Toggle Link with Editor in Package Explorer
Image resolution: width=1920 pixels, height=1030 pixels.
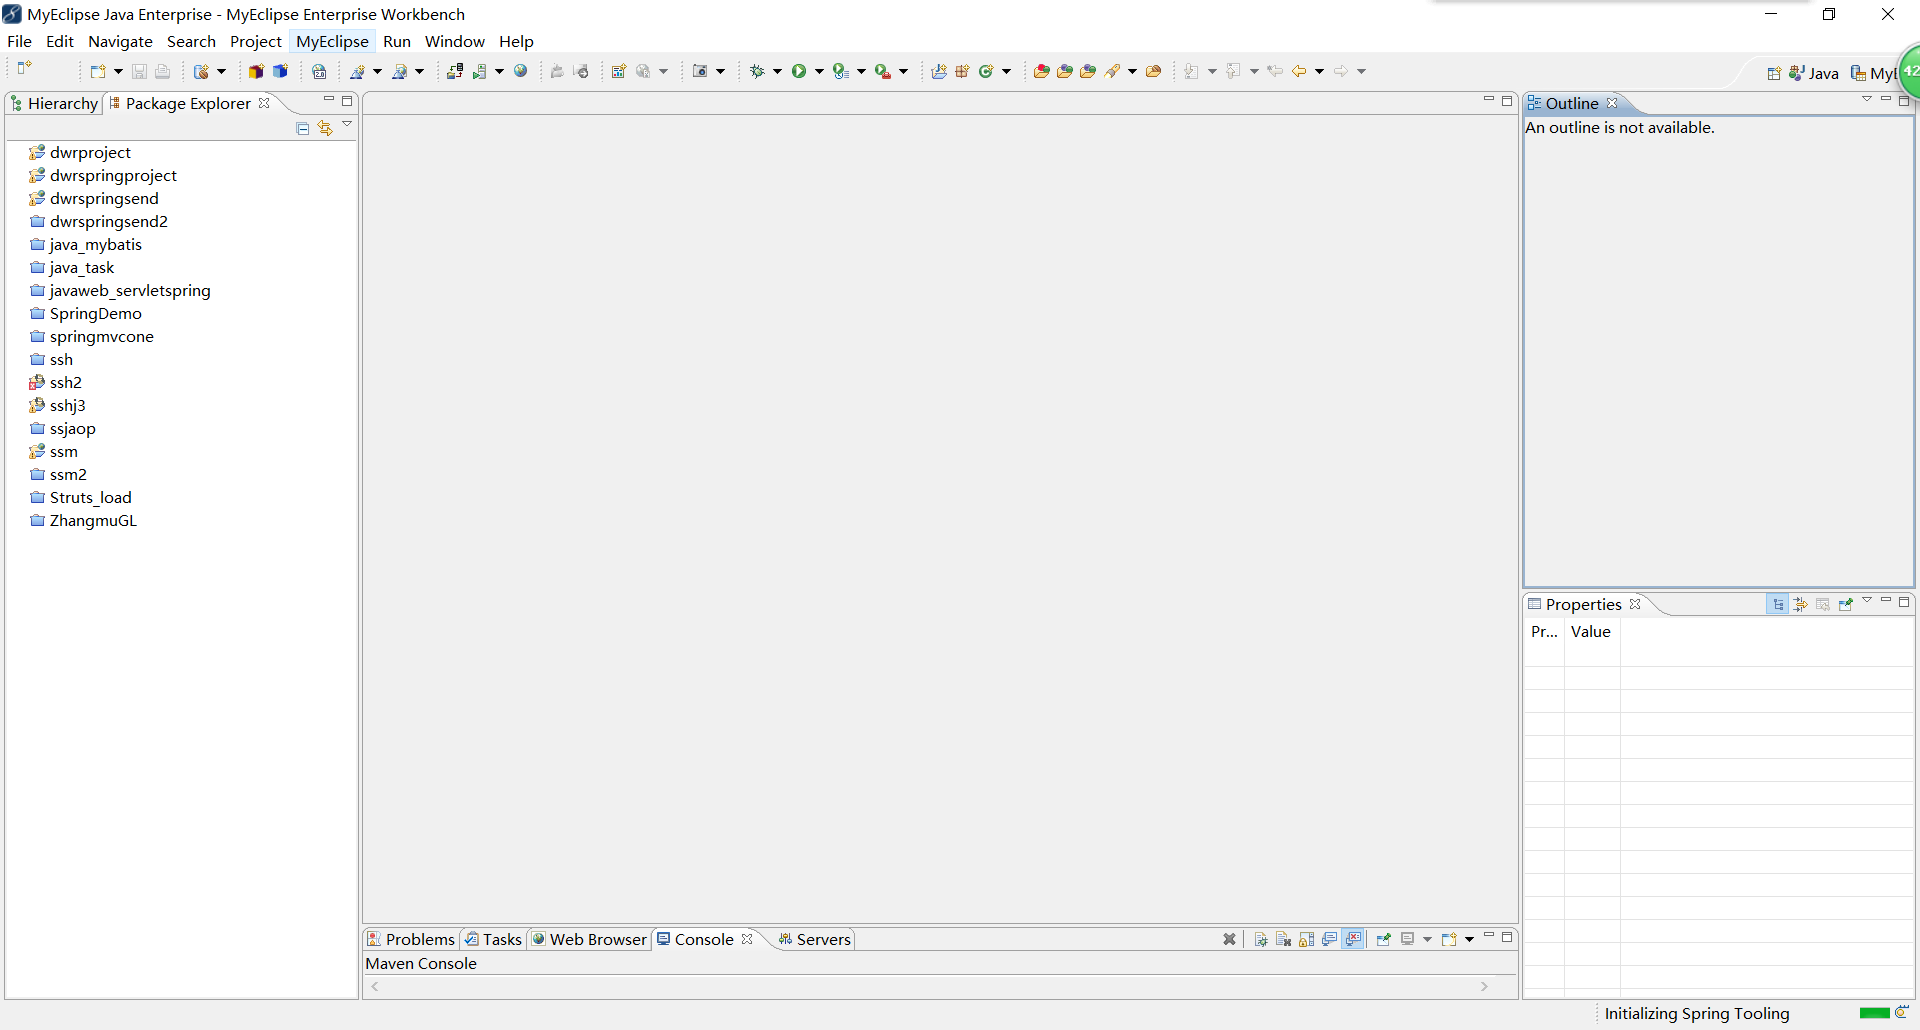[x=325, y=128]
